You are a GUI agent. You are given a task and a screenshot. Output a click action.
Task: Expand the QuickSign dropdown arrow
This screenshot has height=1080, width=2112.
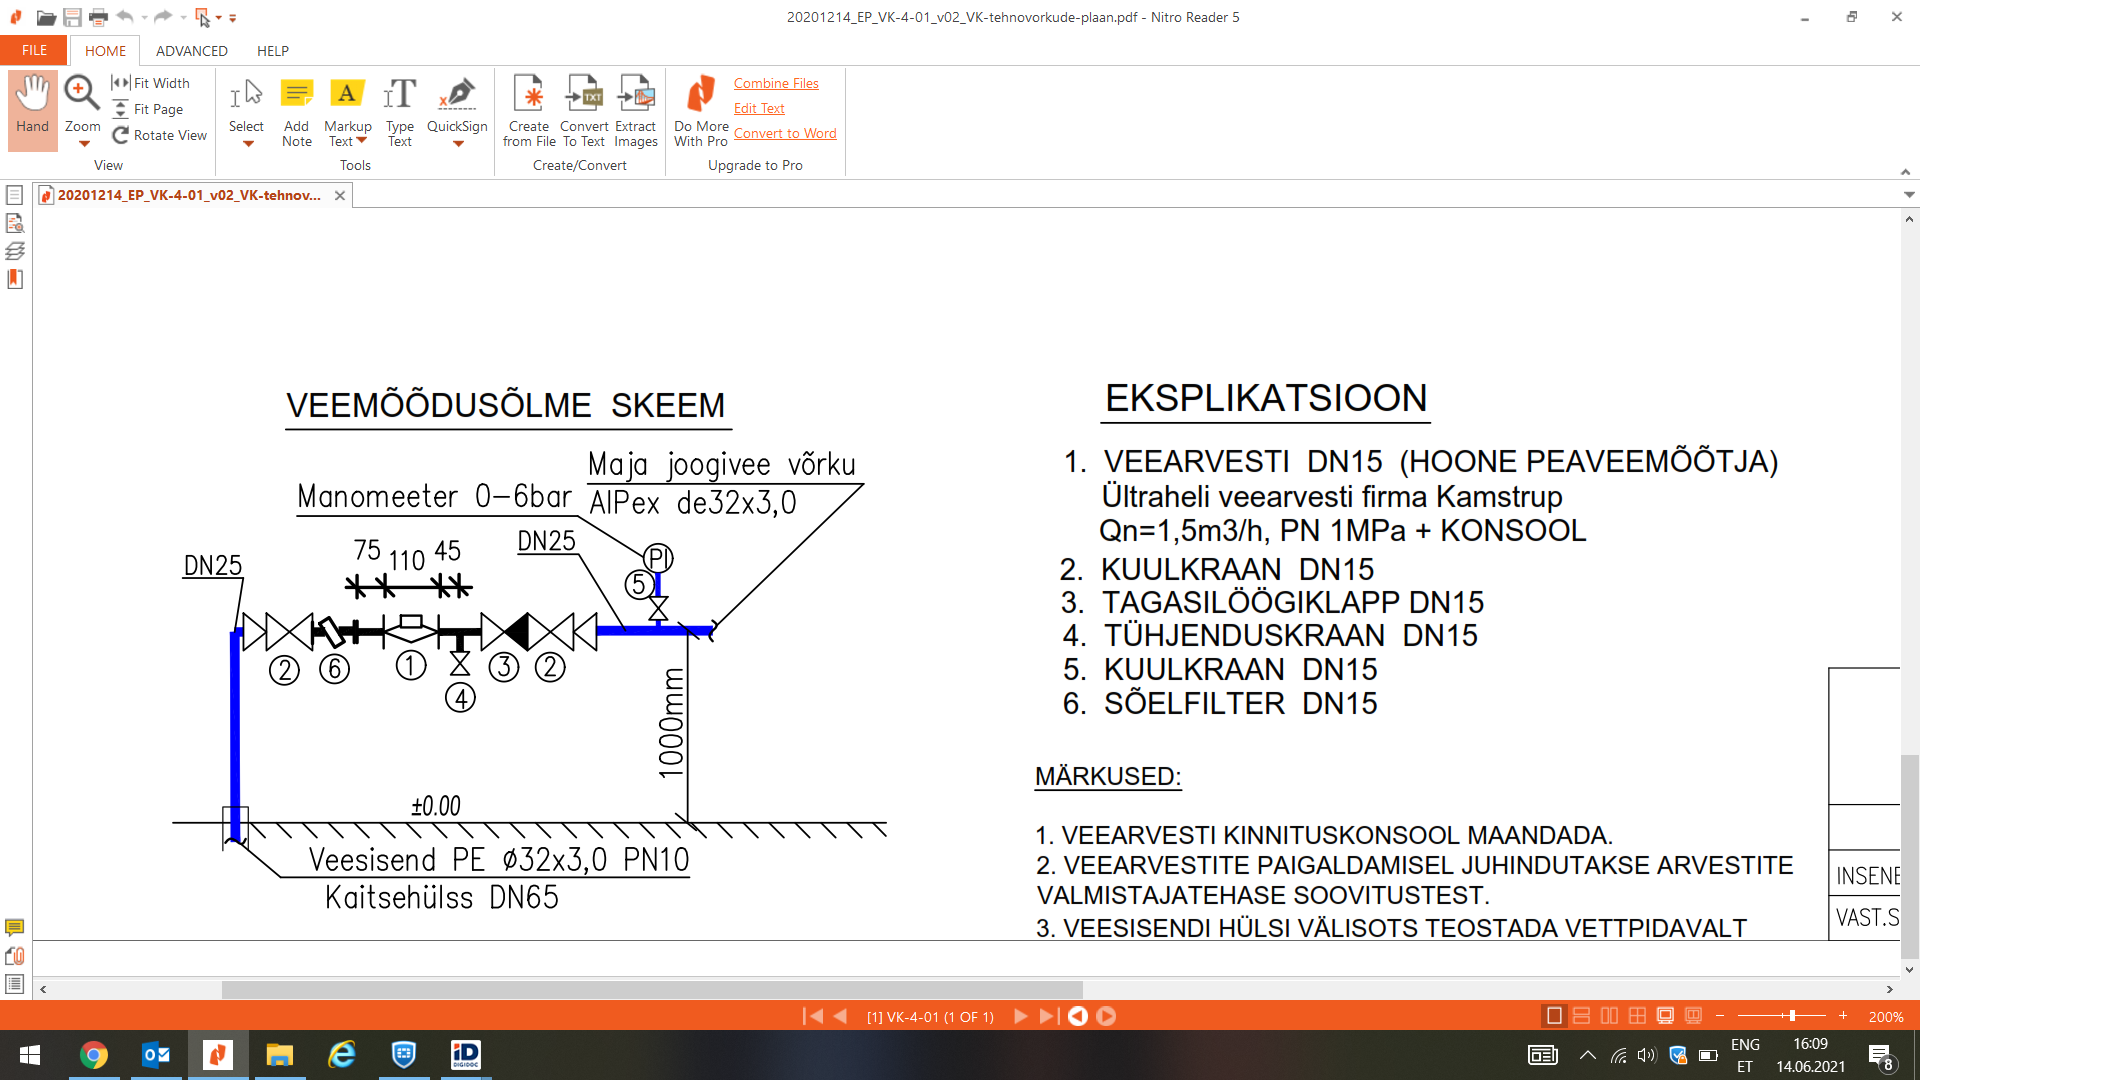(x=458, y=144)
